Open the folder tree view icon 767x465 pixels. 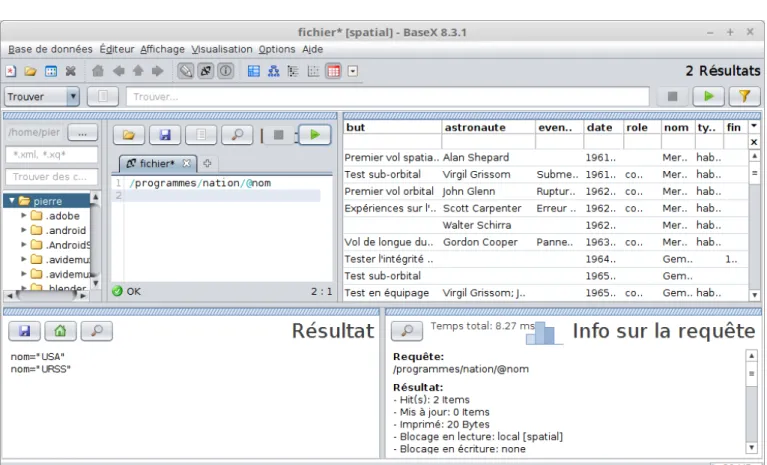(x=293, y=71)
